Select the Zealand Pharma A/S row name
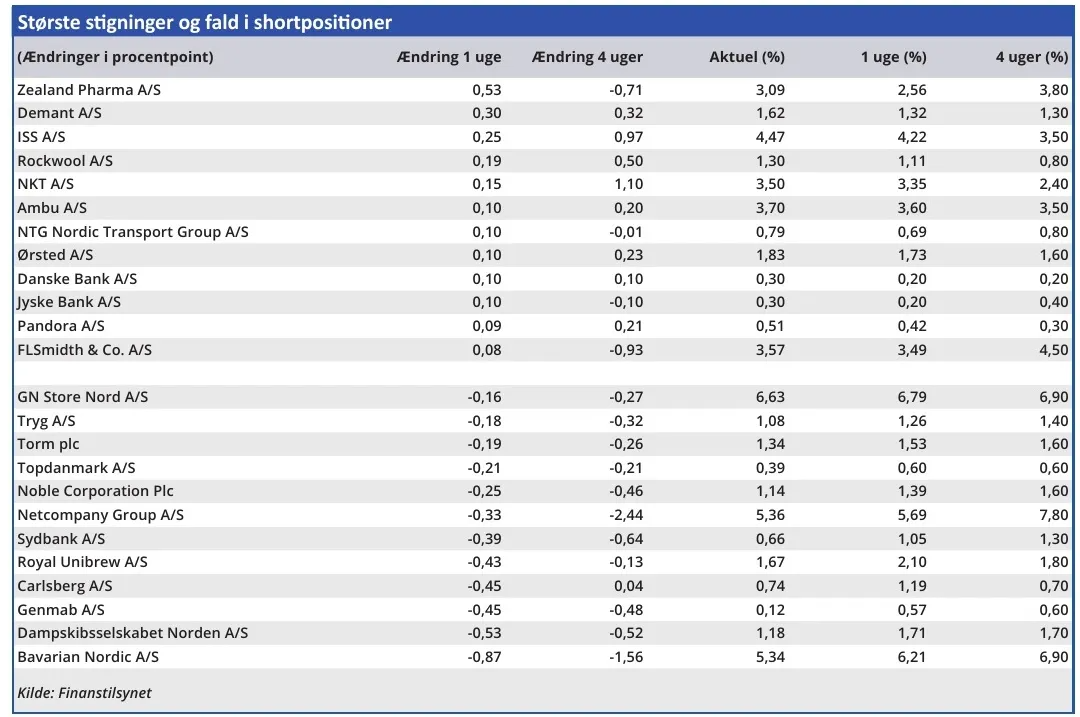 pyautogui.click(x=89, y=90)
